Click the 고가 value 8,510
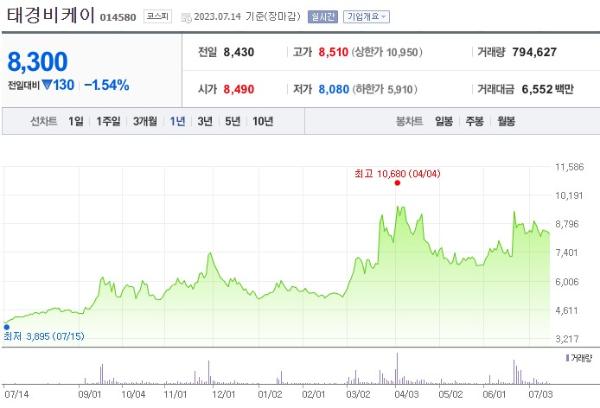 tap(333, 52)
